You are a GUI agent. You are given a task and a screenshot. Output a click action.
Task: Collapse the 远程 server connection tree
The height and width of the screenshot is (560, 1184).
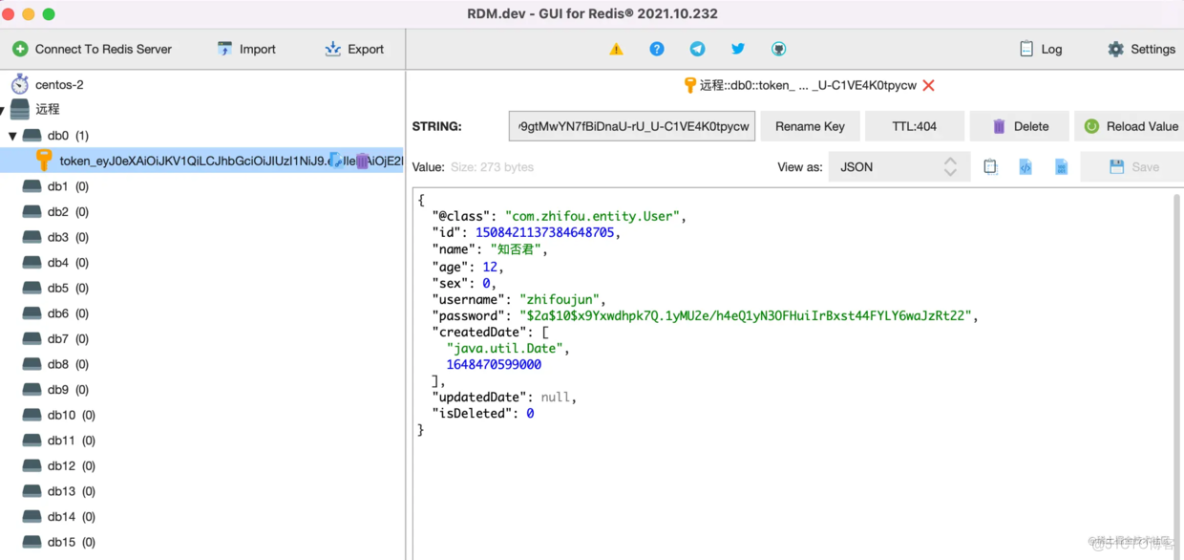[x=3, y=109]
